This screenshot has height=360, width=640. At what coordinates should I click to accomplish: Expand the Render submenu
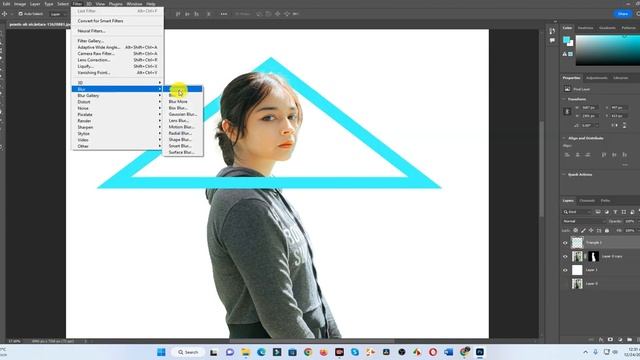[117, 121]
